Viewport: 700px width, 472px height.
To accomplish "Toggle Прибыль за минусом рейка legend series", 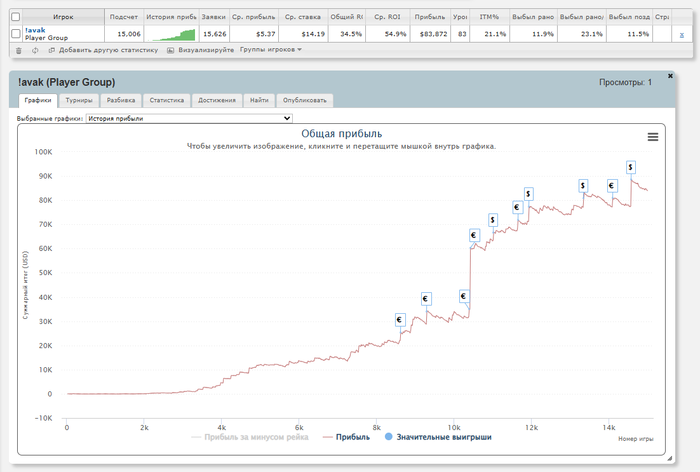I will click(255, 436).
